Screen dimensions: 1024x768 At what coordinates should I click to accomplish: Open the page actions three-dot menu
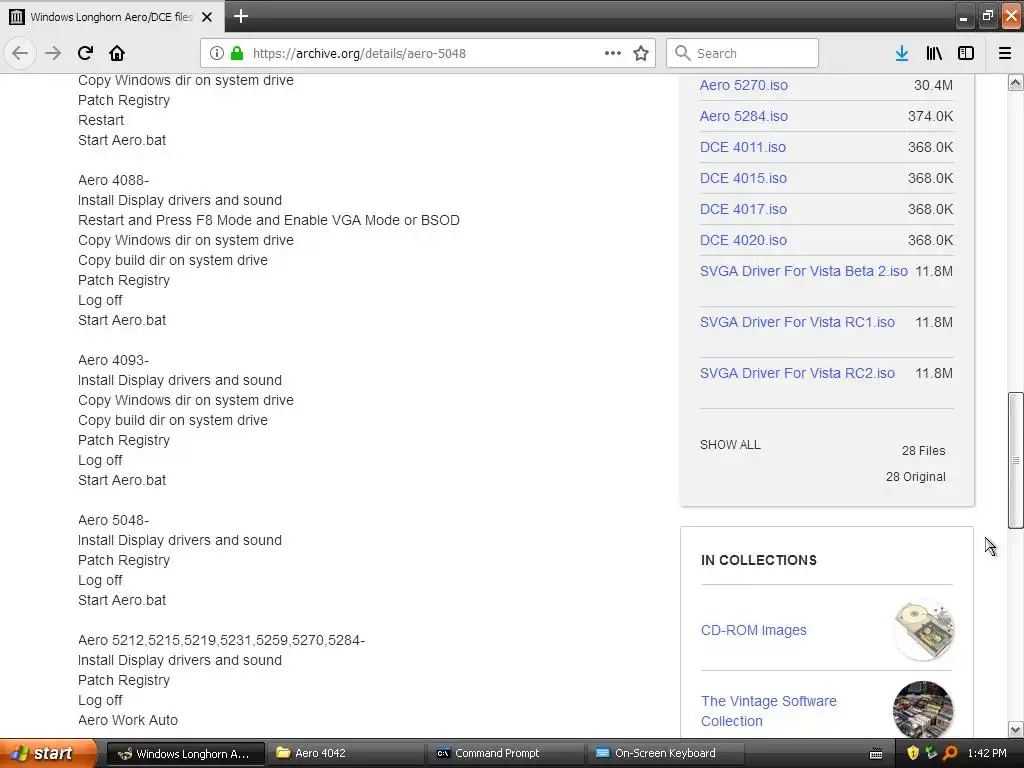tap(613, 53)
